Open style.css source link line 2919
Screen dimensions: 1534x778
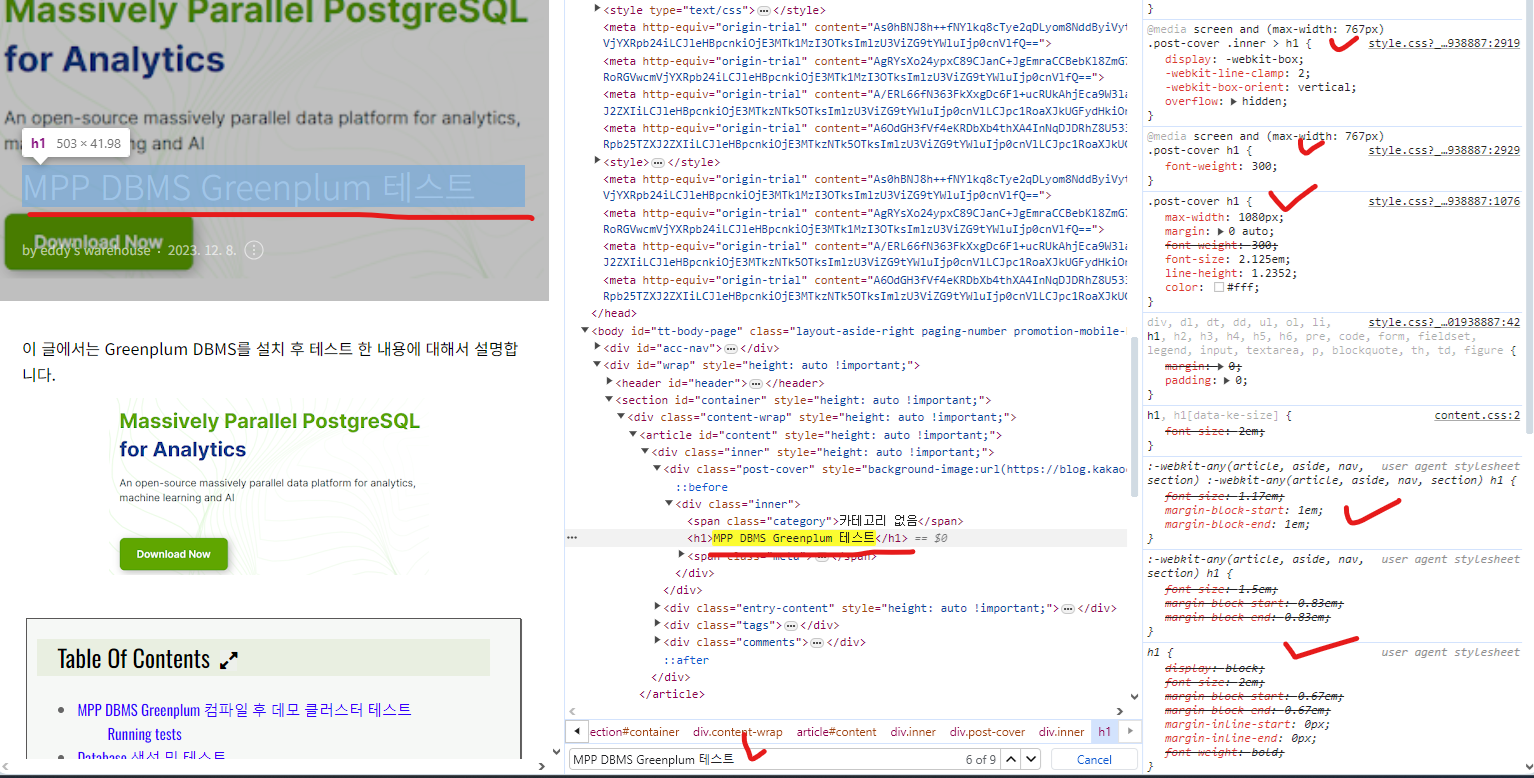(1444, 43)
